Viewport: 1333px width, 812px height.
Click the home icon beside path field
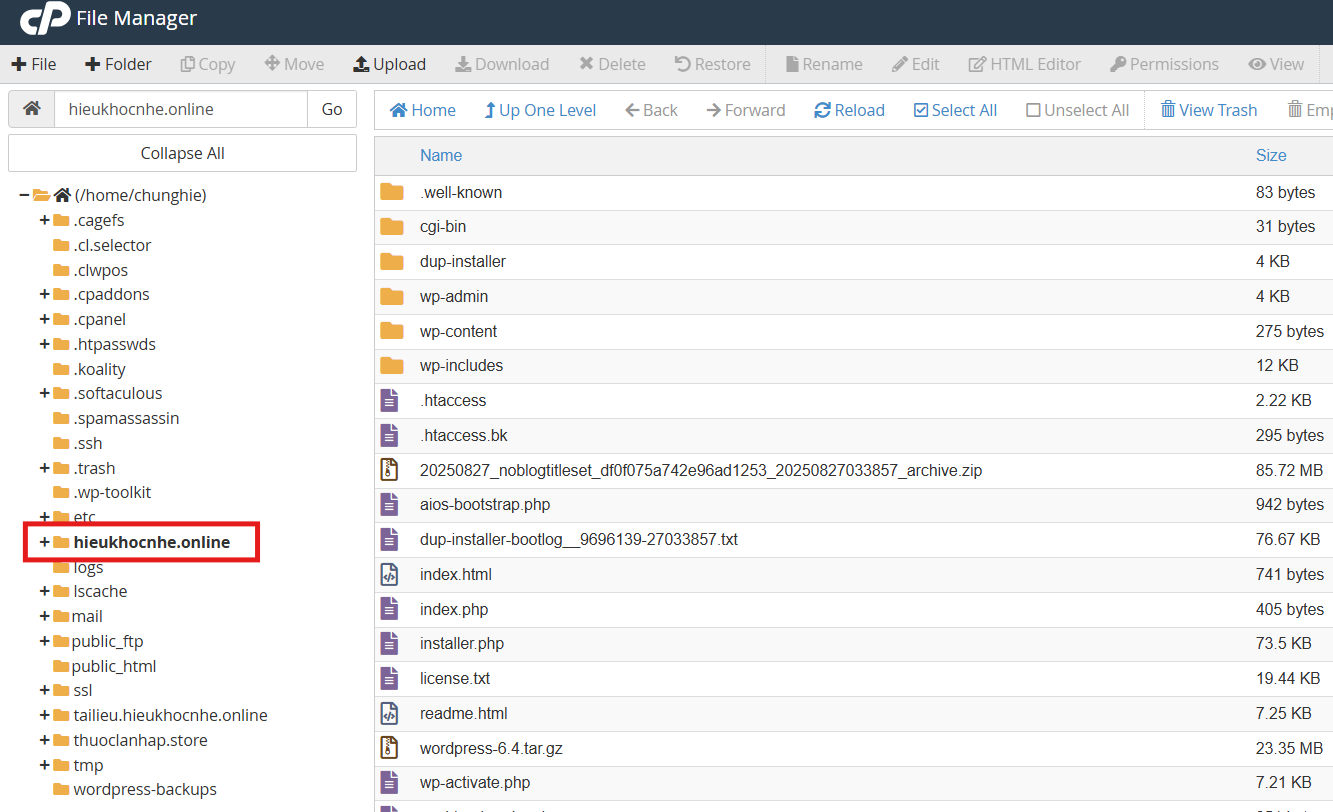(32, 109)
